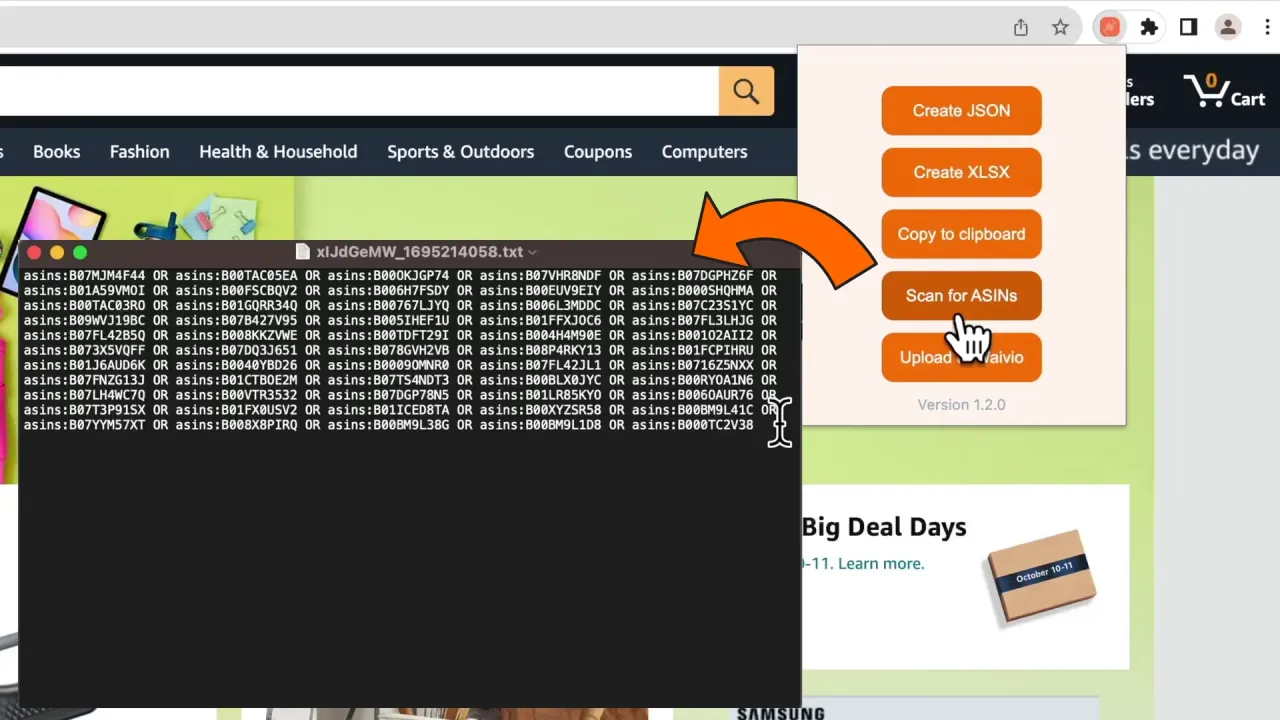Click the Create JSON button

pyautogui.click(x=961, y=110)
